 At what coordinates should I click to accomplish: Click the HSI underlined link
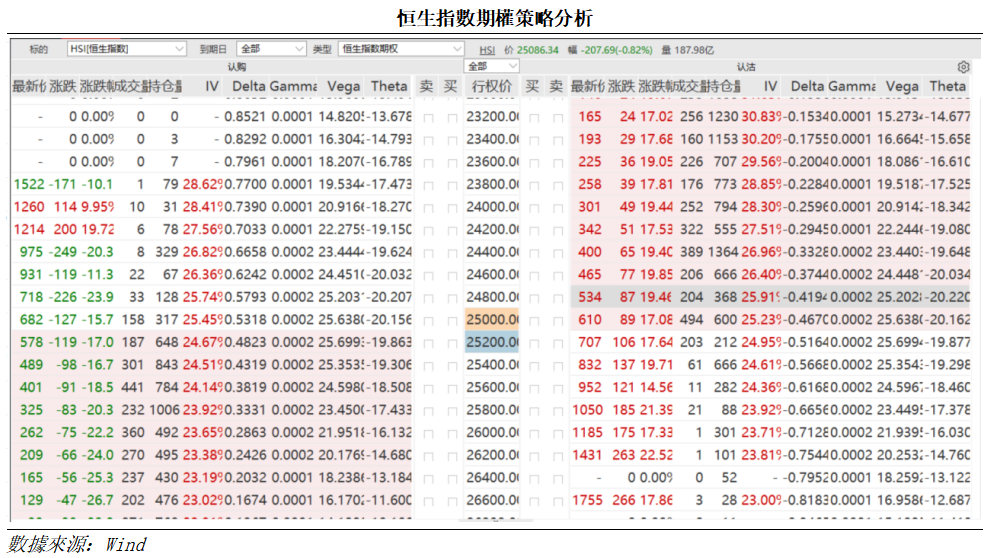(487, 50)
